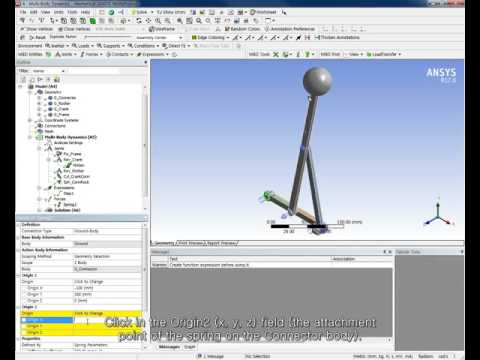Image resolution: width=480 pixels, height=360 pixels.
Task: Open the Forces dropdown in MBD toolbar
Action: (x=91, y=54)
